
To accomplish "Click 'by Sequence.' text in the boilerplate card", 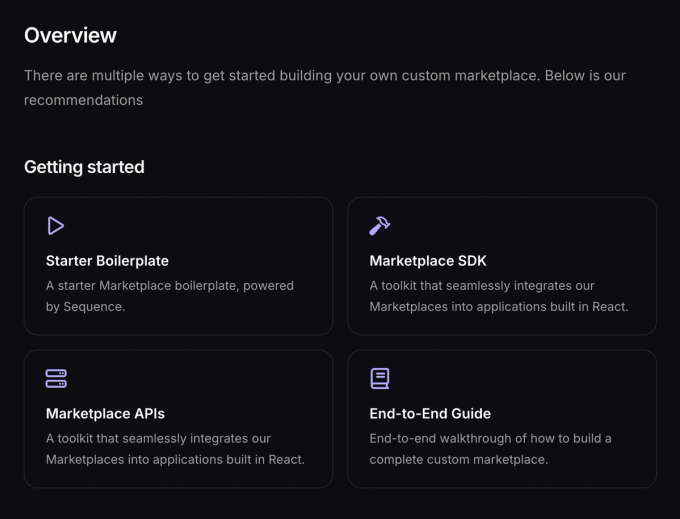I will [x=85, y=307].
